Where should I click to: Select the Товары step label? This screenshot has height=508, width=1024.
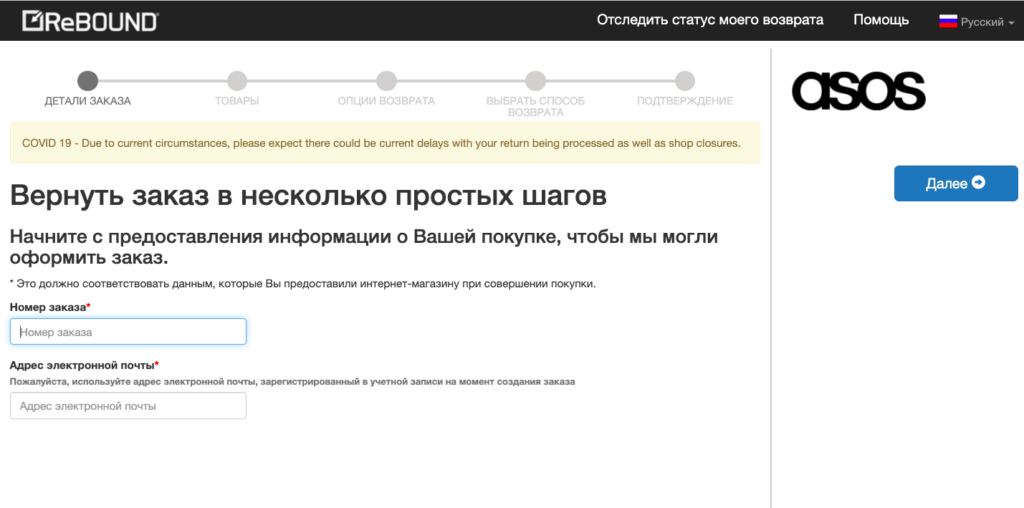tap(237, 101)
